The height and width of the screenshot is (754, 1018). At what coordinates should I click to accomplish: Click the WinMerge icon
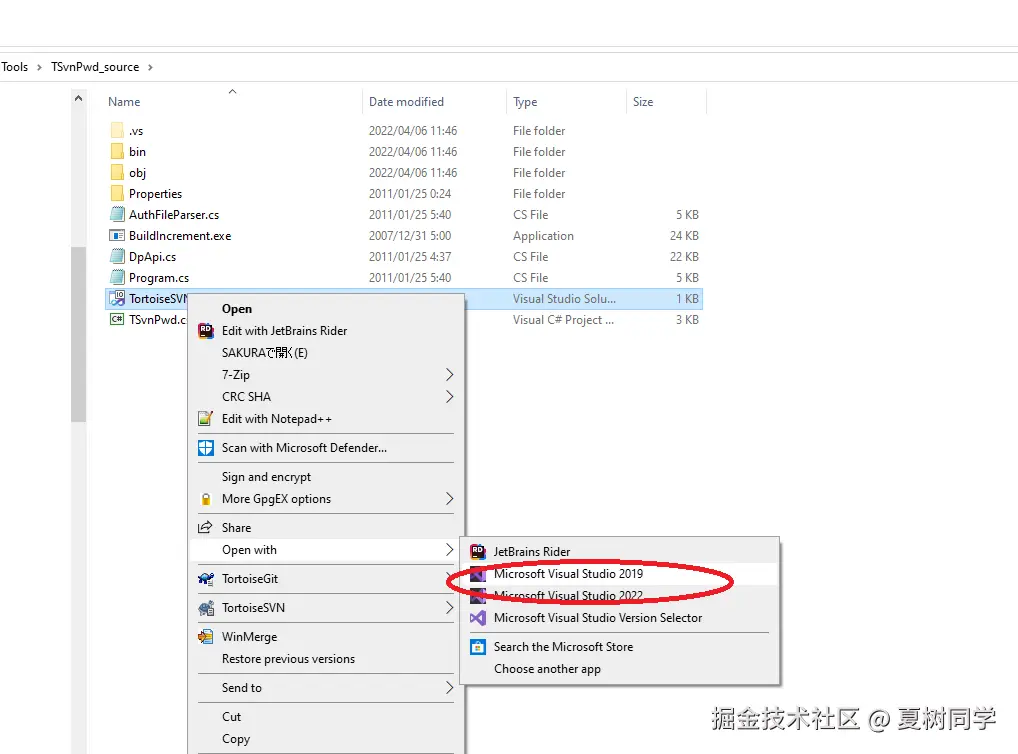point(206,636)
